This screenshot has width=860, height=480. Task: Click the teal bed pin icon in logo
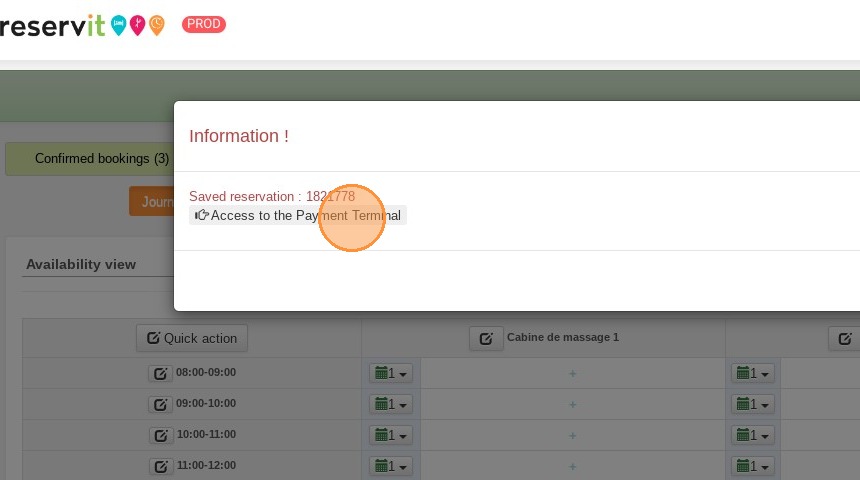coord(118,25)
